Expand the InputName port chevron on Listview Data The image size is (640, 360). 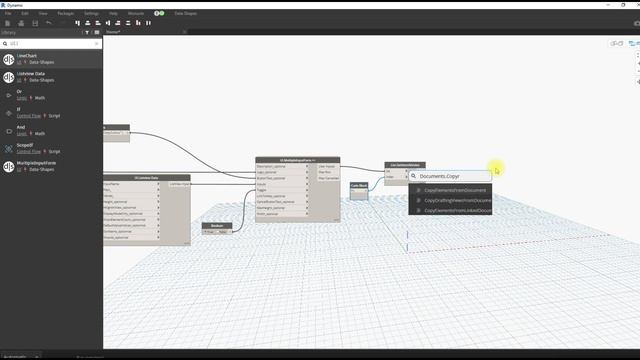(158, 184)
